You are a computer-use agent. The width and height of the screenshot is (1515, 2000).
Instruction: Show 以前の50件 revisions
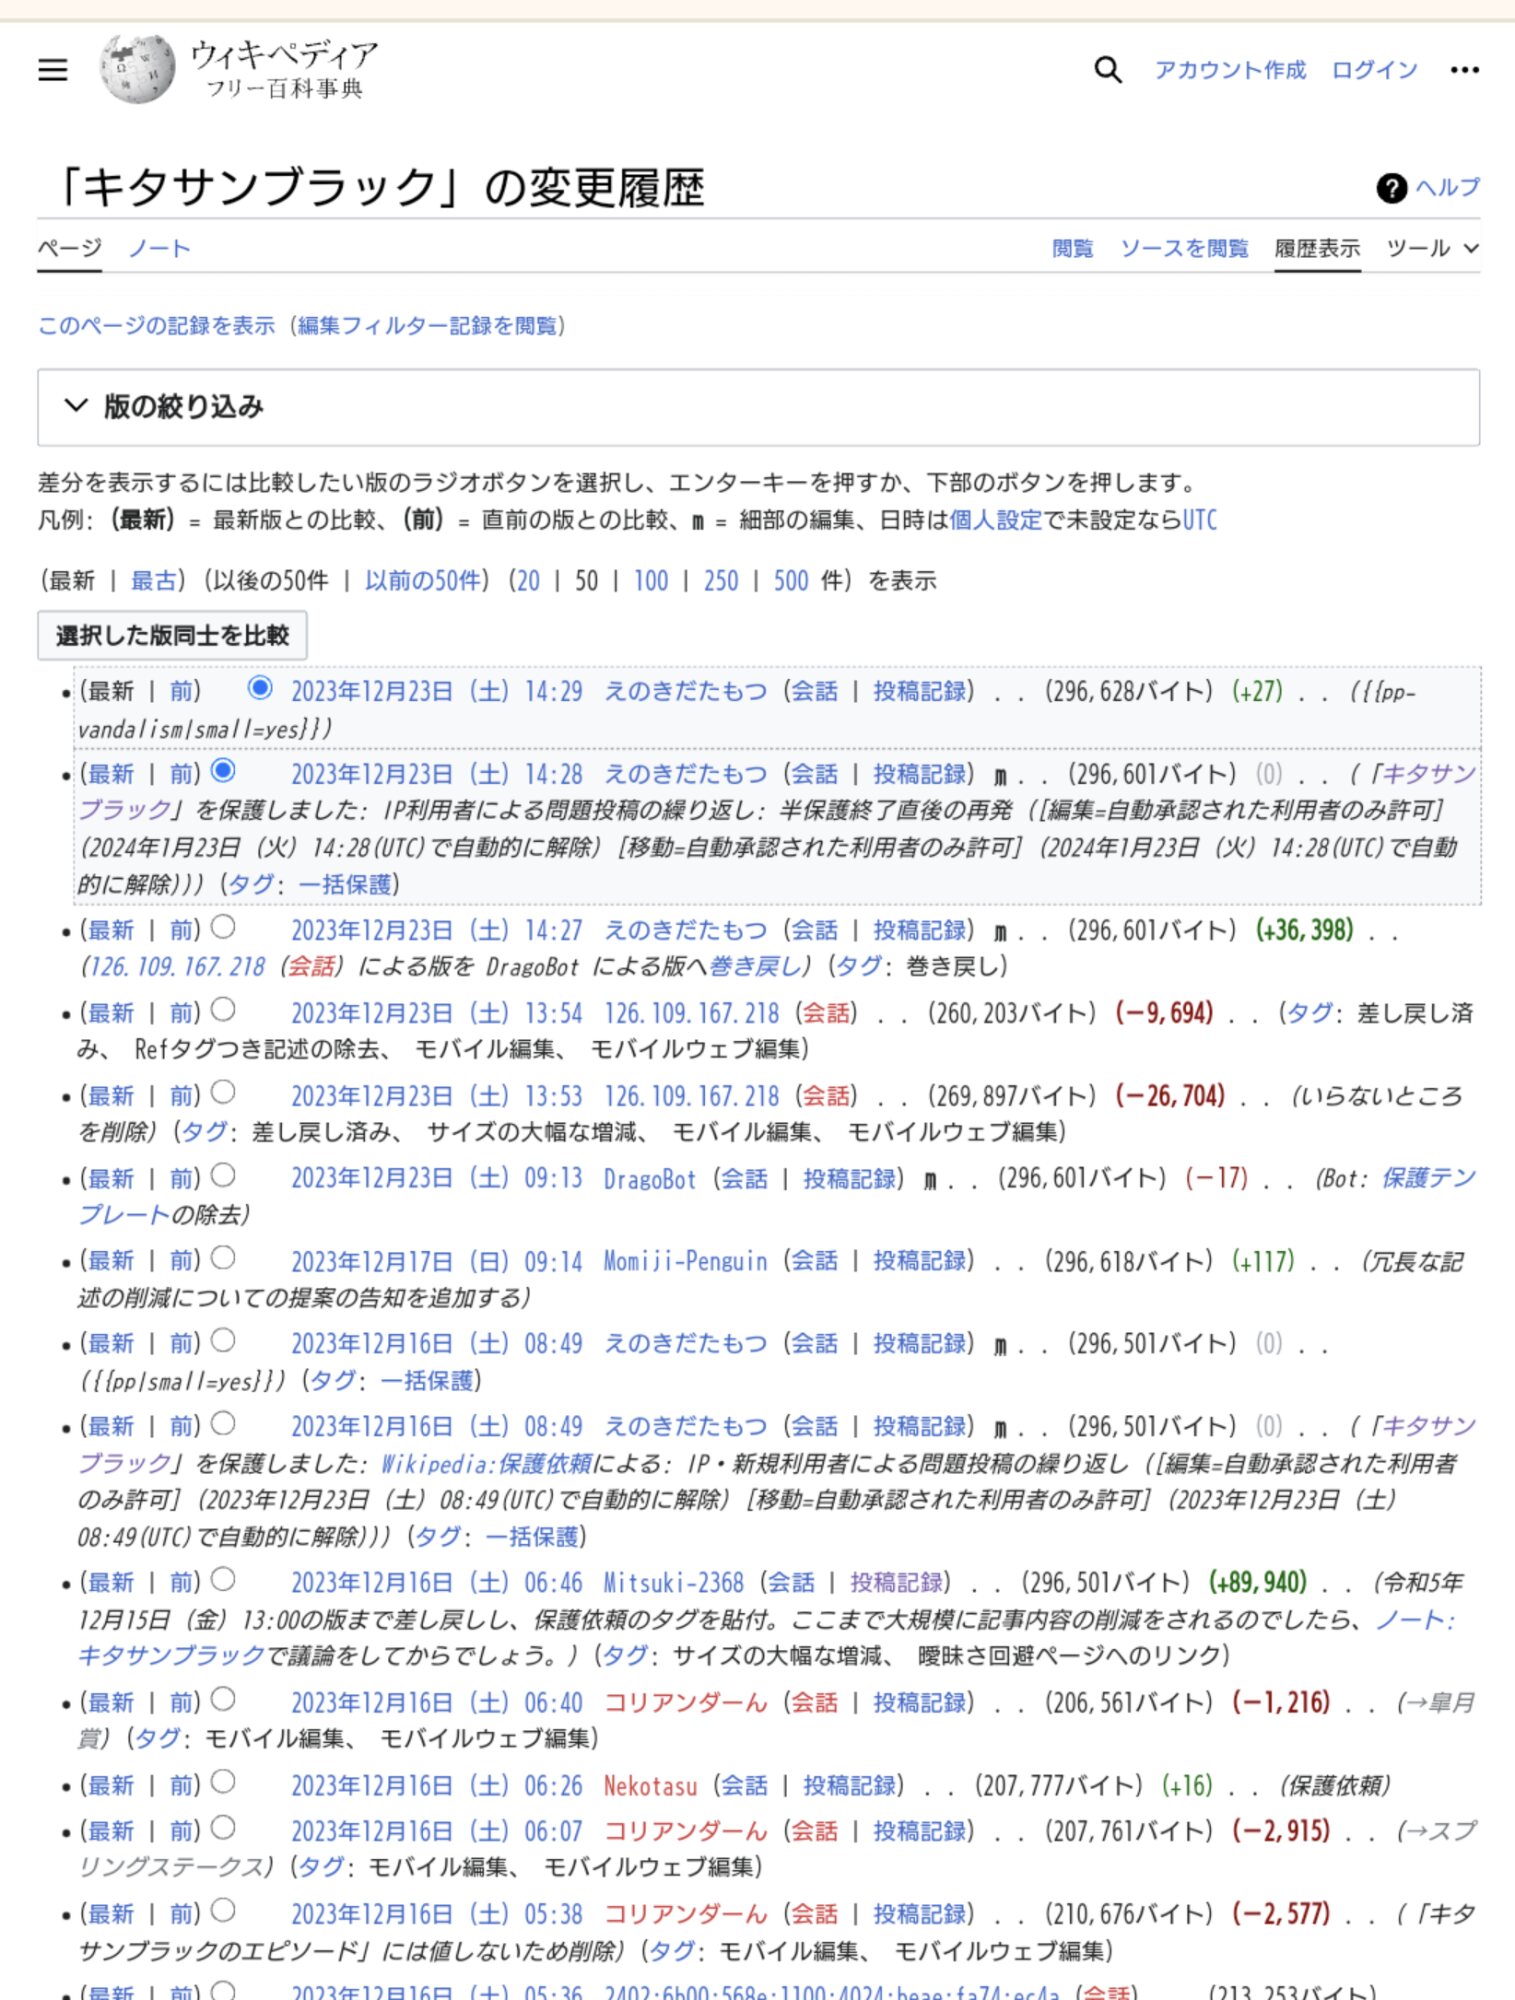click(423, 581)
